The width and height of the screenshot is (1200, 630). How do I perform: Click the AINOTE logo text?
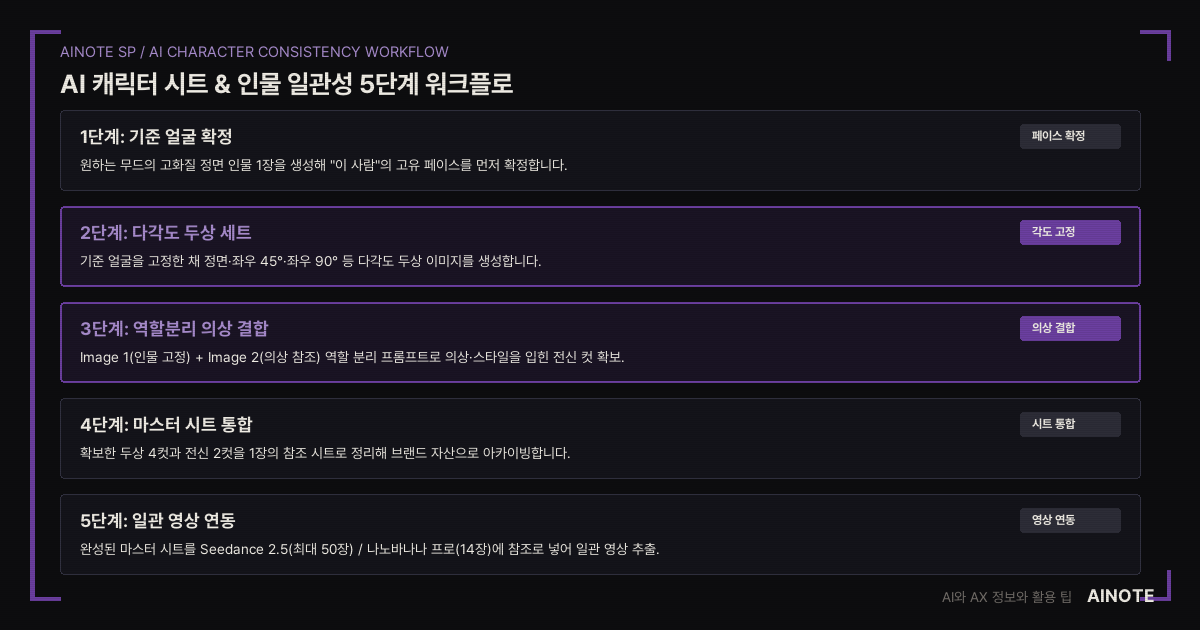click(1120, 596)
